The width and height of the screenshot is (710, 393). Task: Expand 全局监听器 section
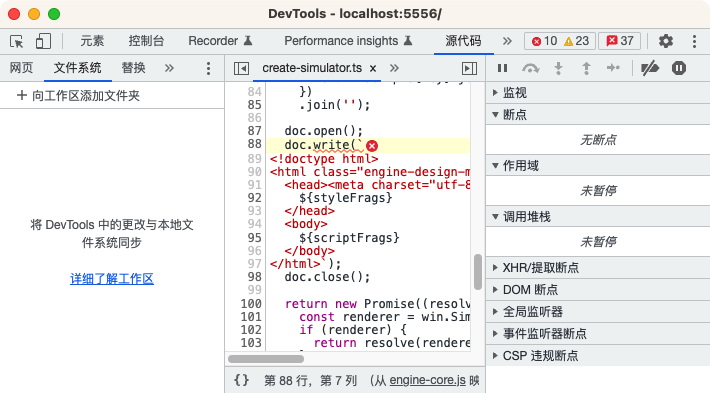tap(598, 312)
